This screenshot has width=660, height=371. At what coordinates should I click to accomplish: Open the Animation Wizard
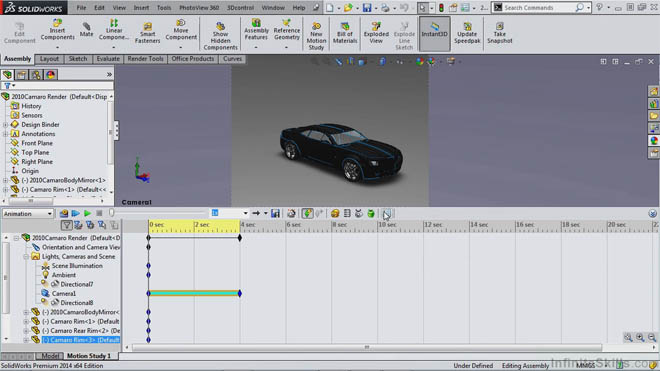(x=291, y=214)
